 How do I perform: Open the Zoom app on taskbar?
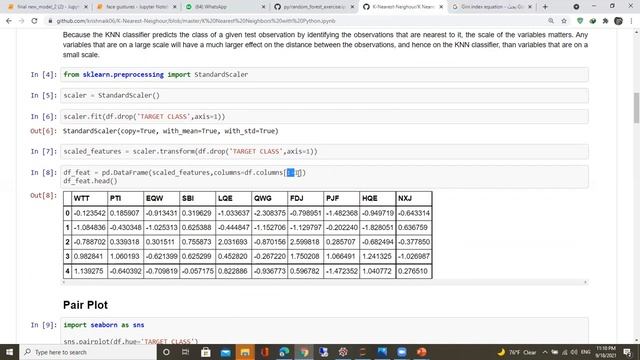(402, 352)
